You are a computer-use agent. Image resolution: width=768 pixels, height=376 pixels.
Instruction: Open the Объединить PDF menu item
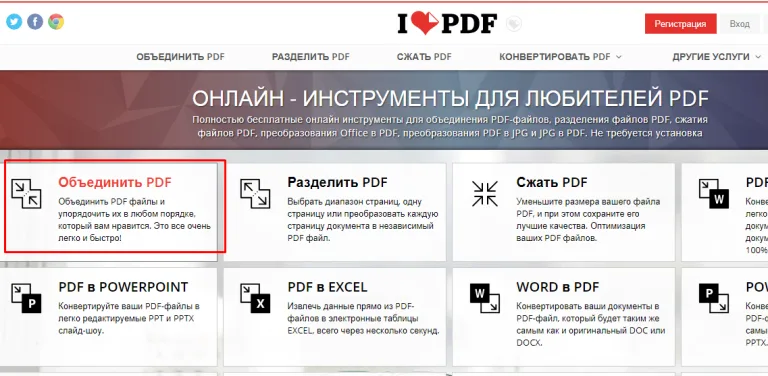coord(180,57)
